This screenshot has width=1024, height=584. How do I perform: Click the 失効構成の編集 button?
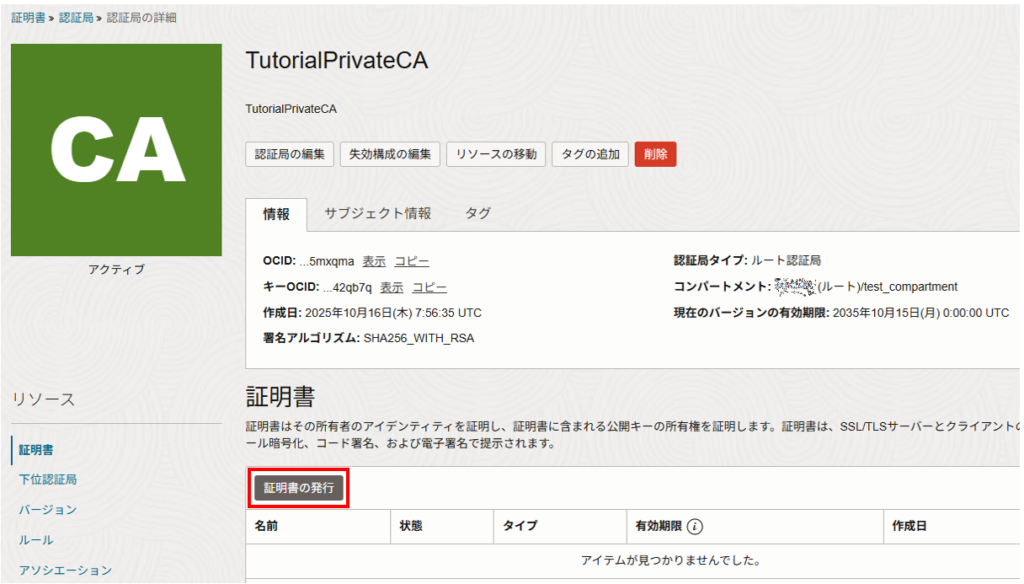click(x=390, y=155)
